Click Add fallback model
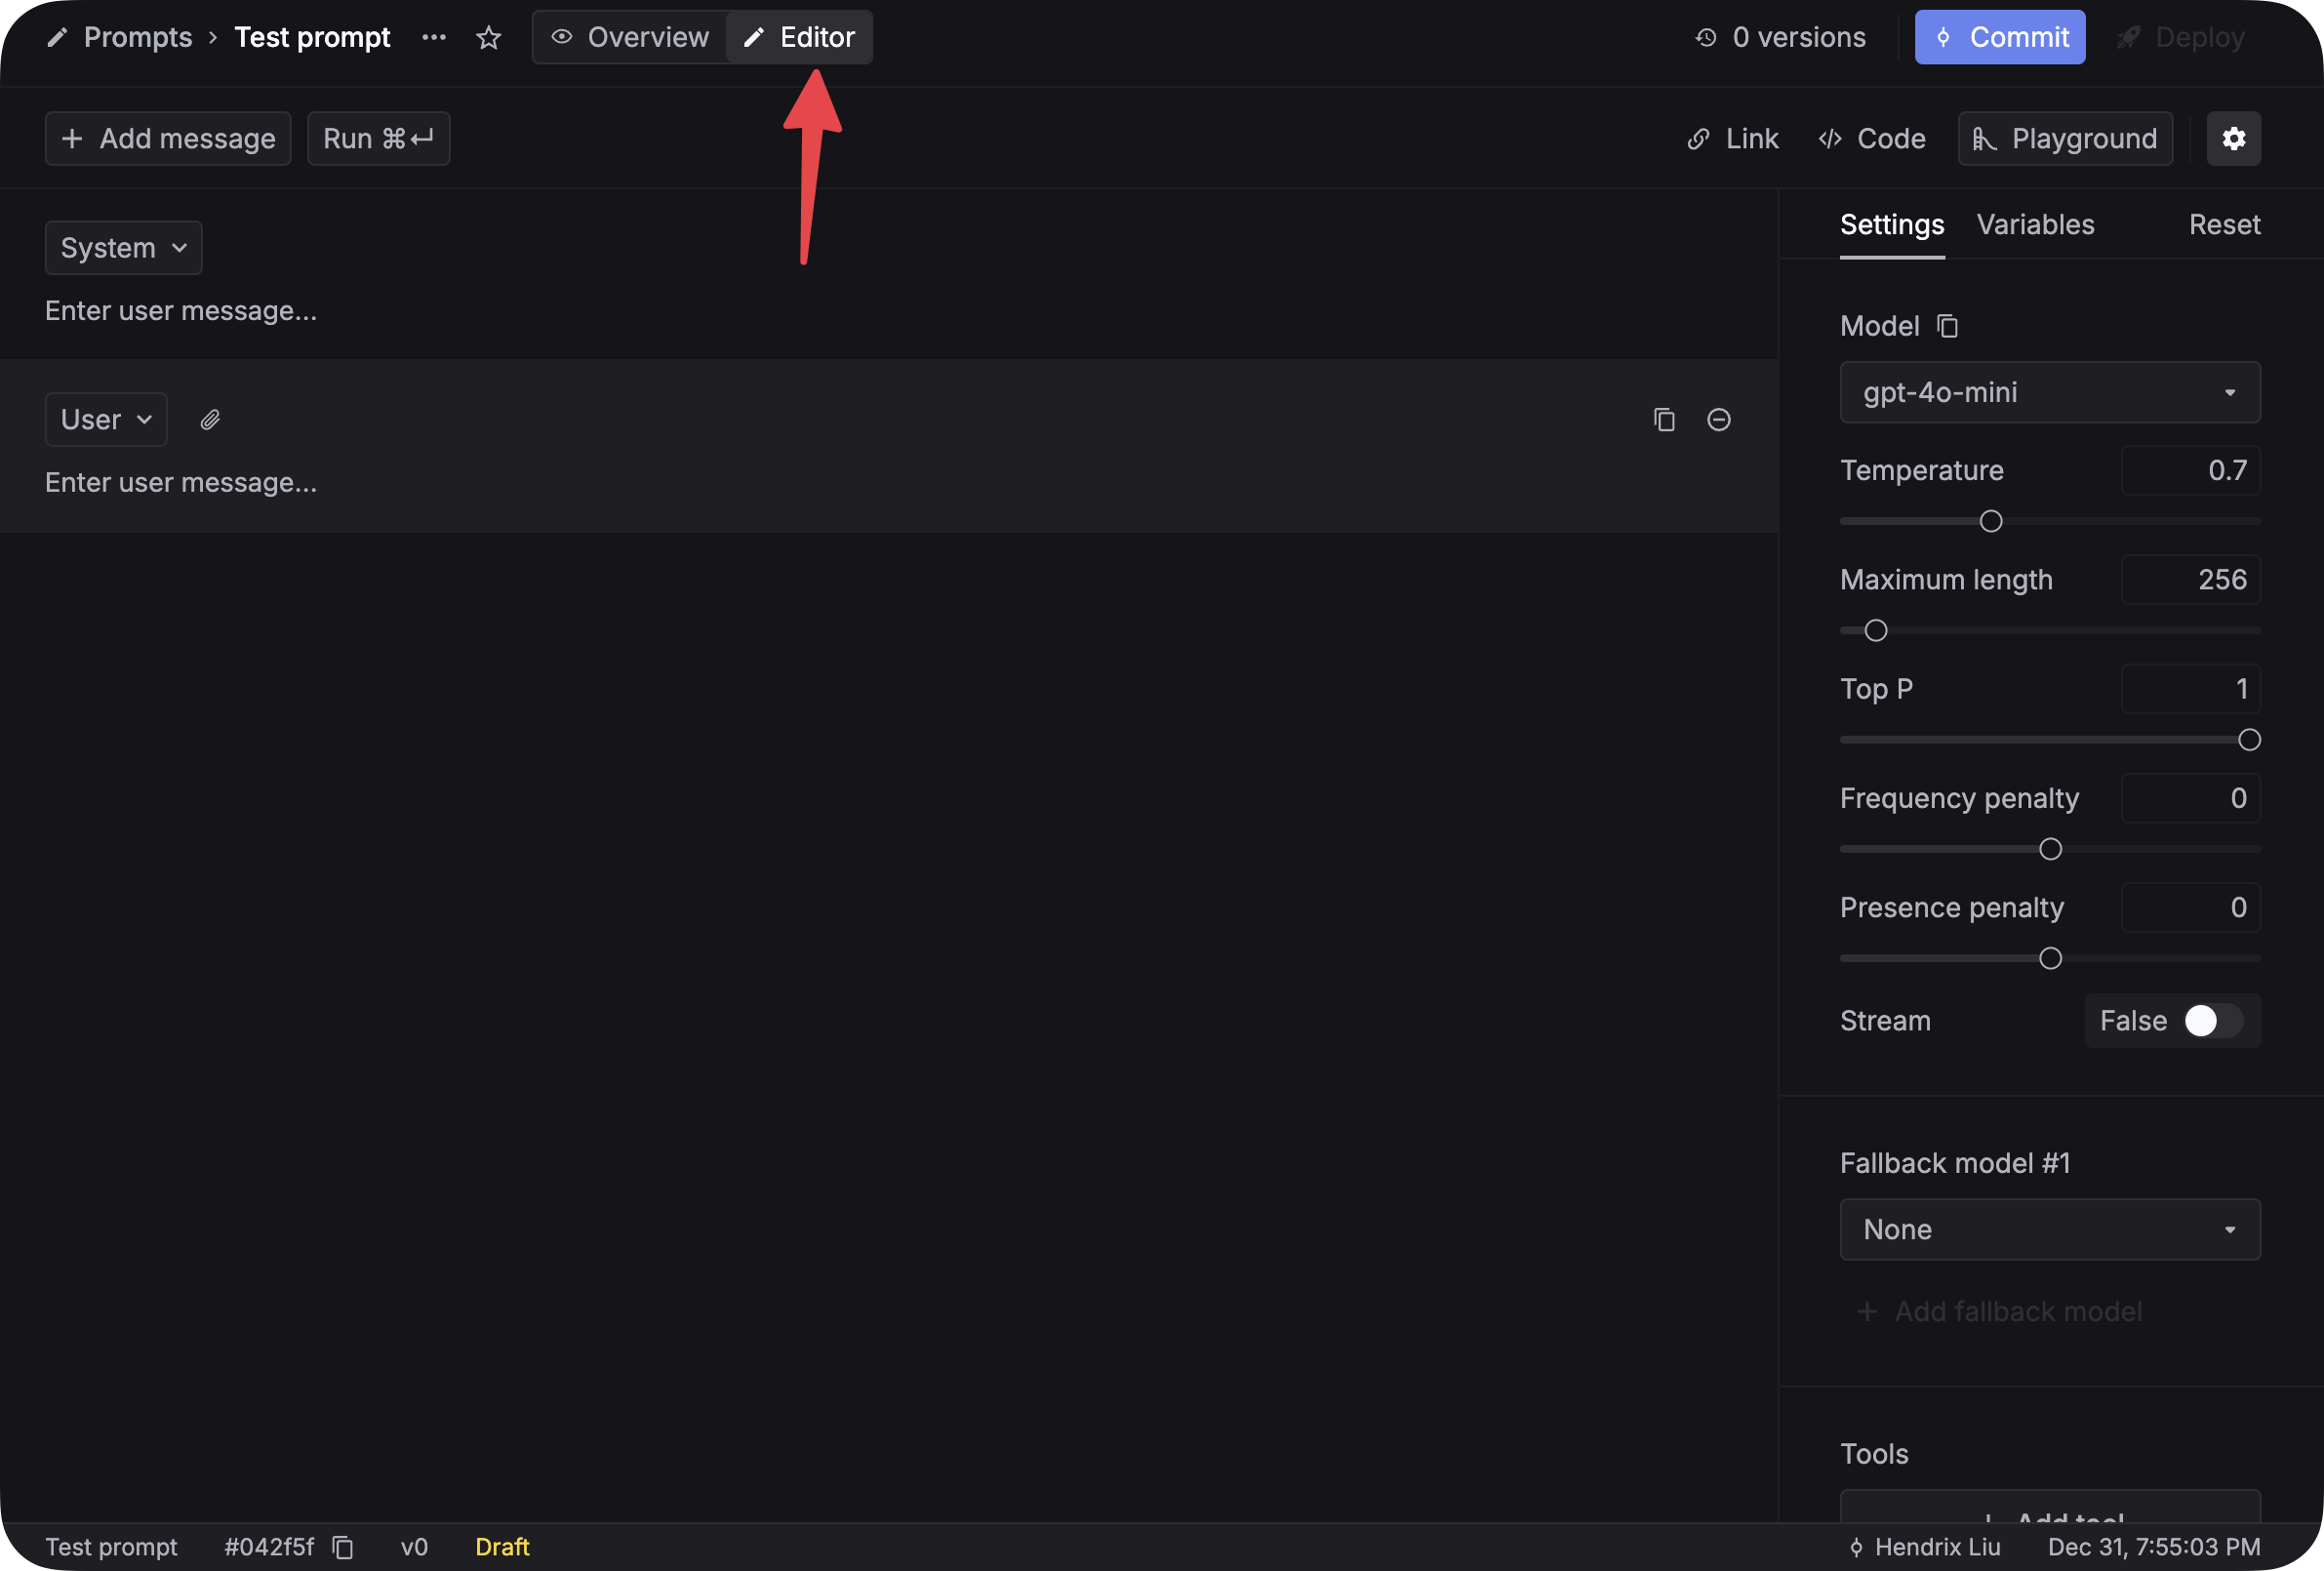This screenshot has width=2324, height=1571. click(x=1998, y=1311)
